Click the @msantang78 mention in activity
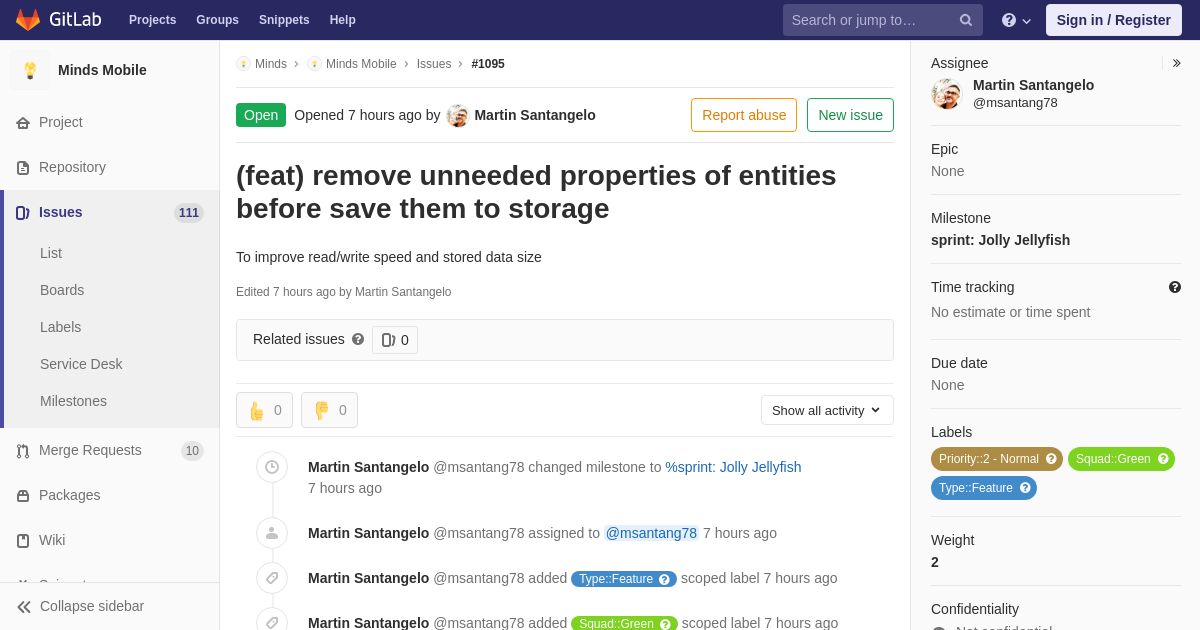The width and height of the screenshot is (1200, 630). (651, 533)
